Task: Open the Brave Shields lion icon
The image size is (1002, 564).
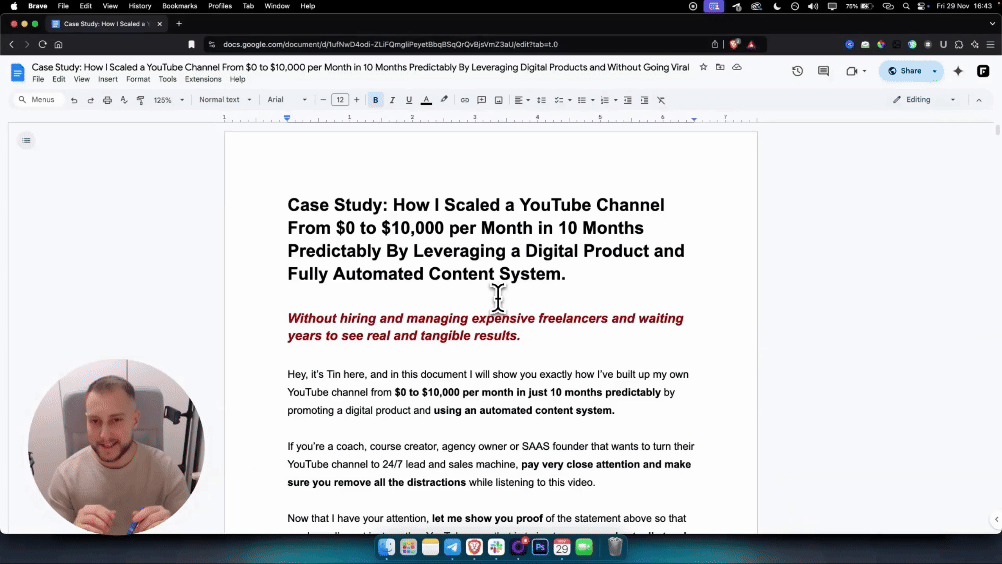Action: pos(734,44)
